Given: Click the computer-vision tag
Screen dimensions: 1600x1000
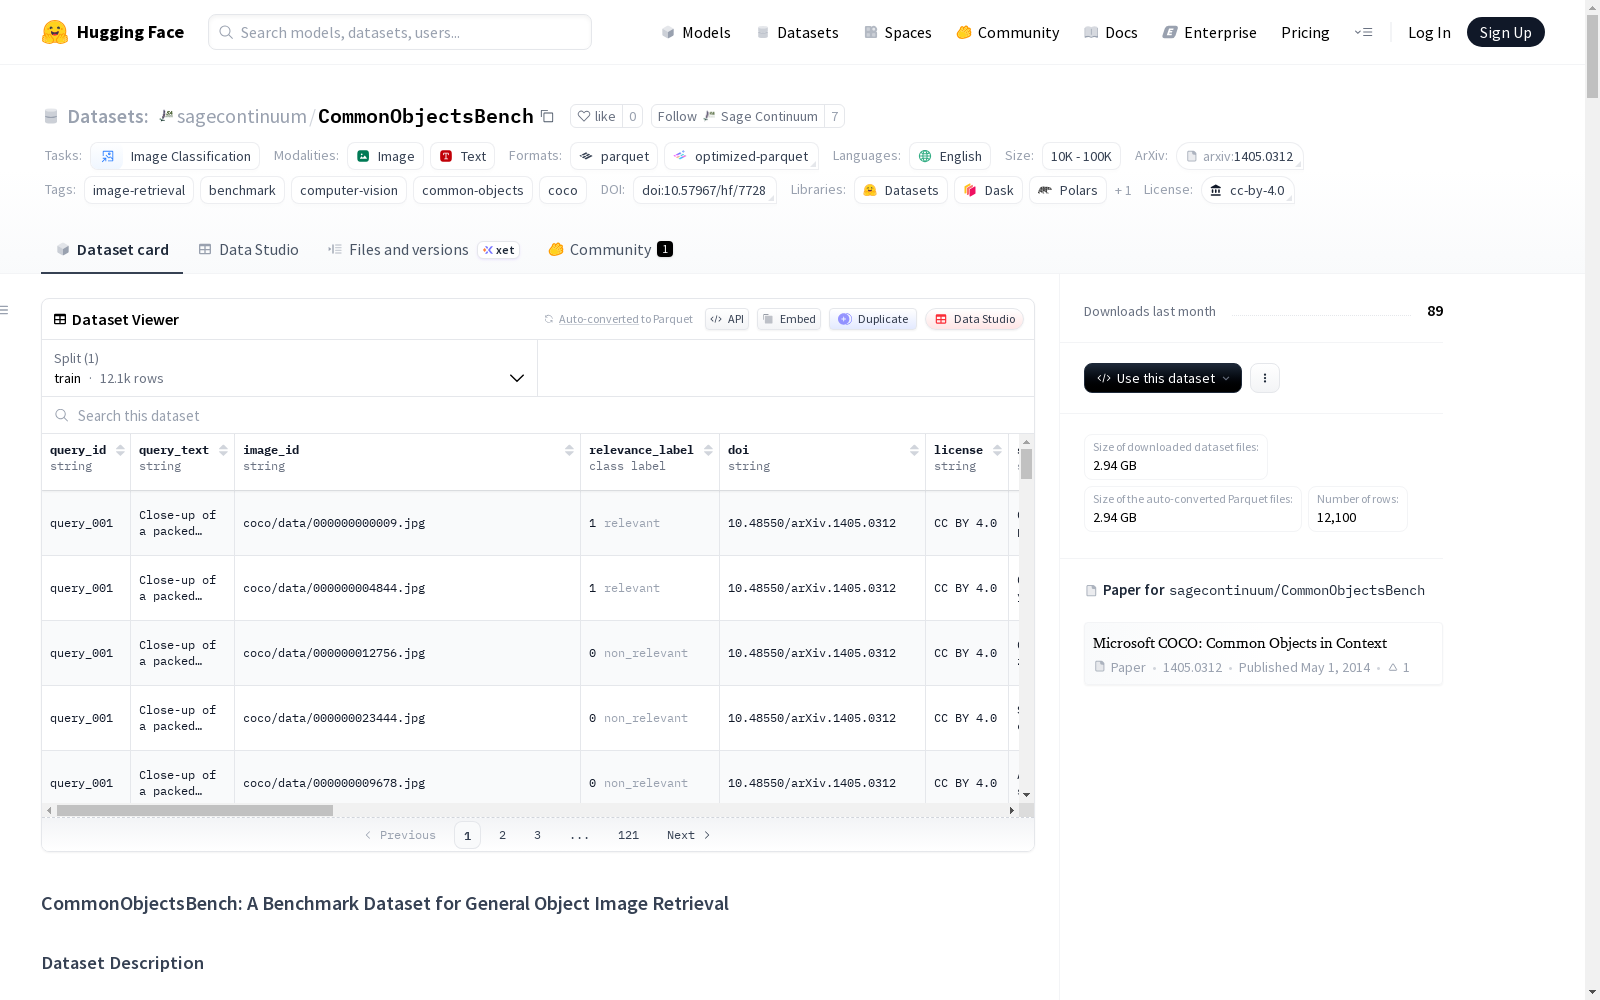Looking at the screenshot, I should click(349, 190).
